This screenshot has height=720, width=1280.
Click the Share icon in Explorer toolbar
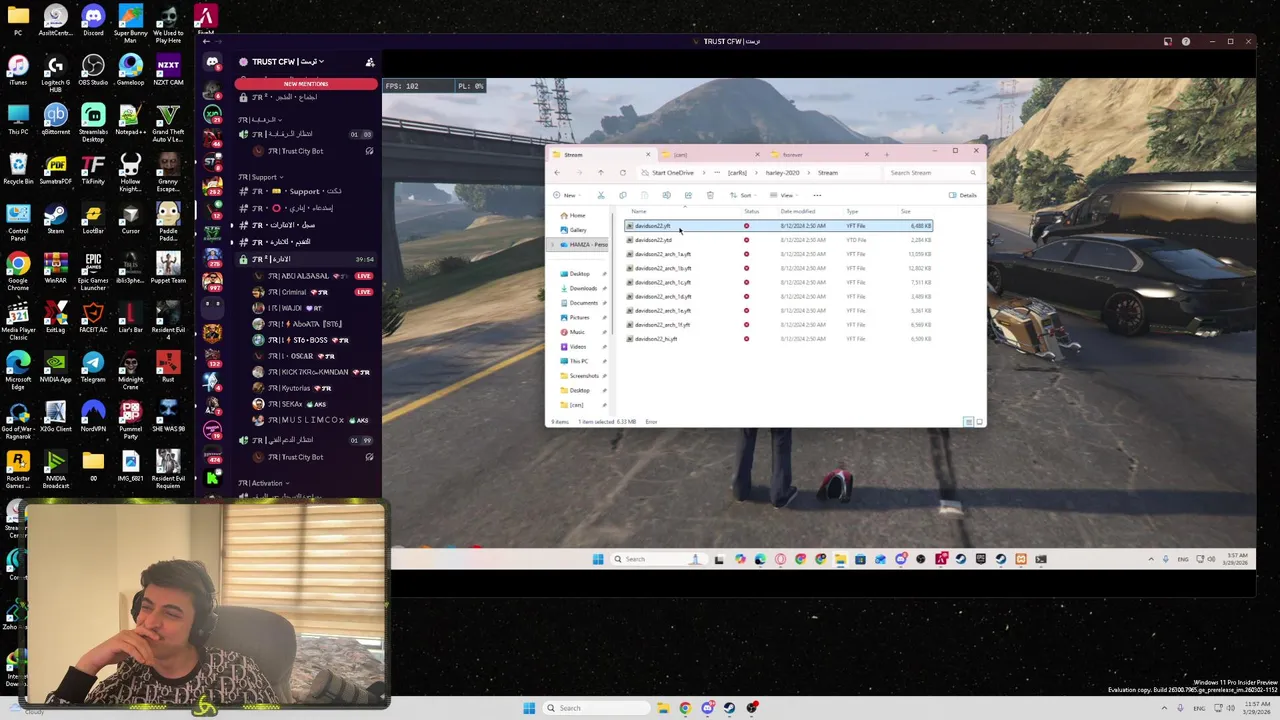[x=688, y=195]
